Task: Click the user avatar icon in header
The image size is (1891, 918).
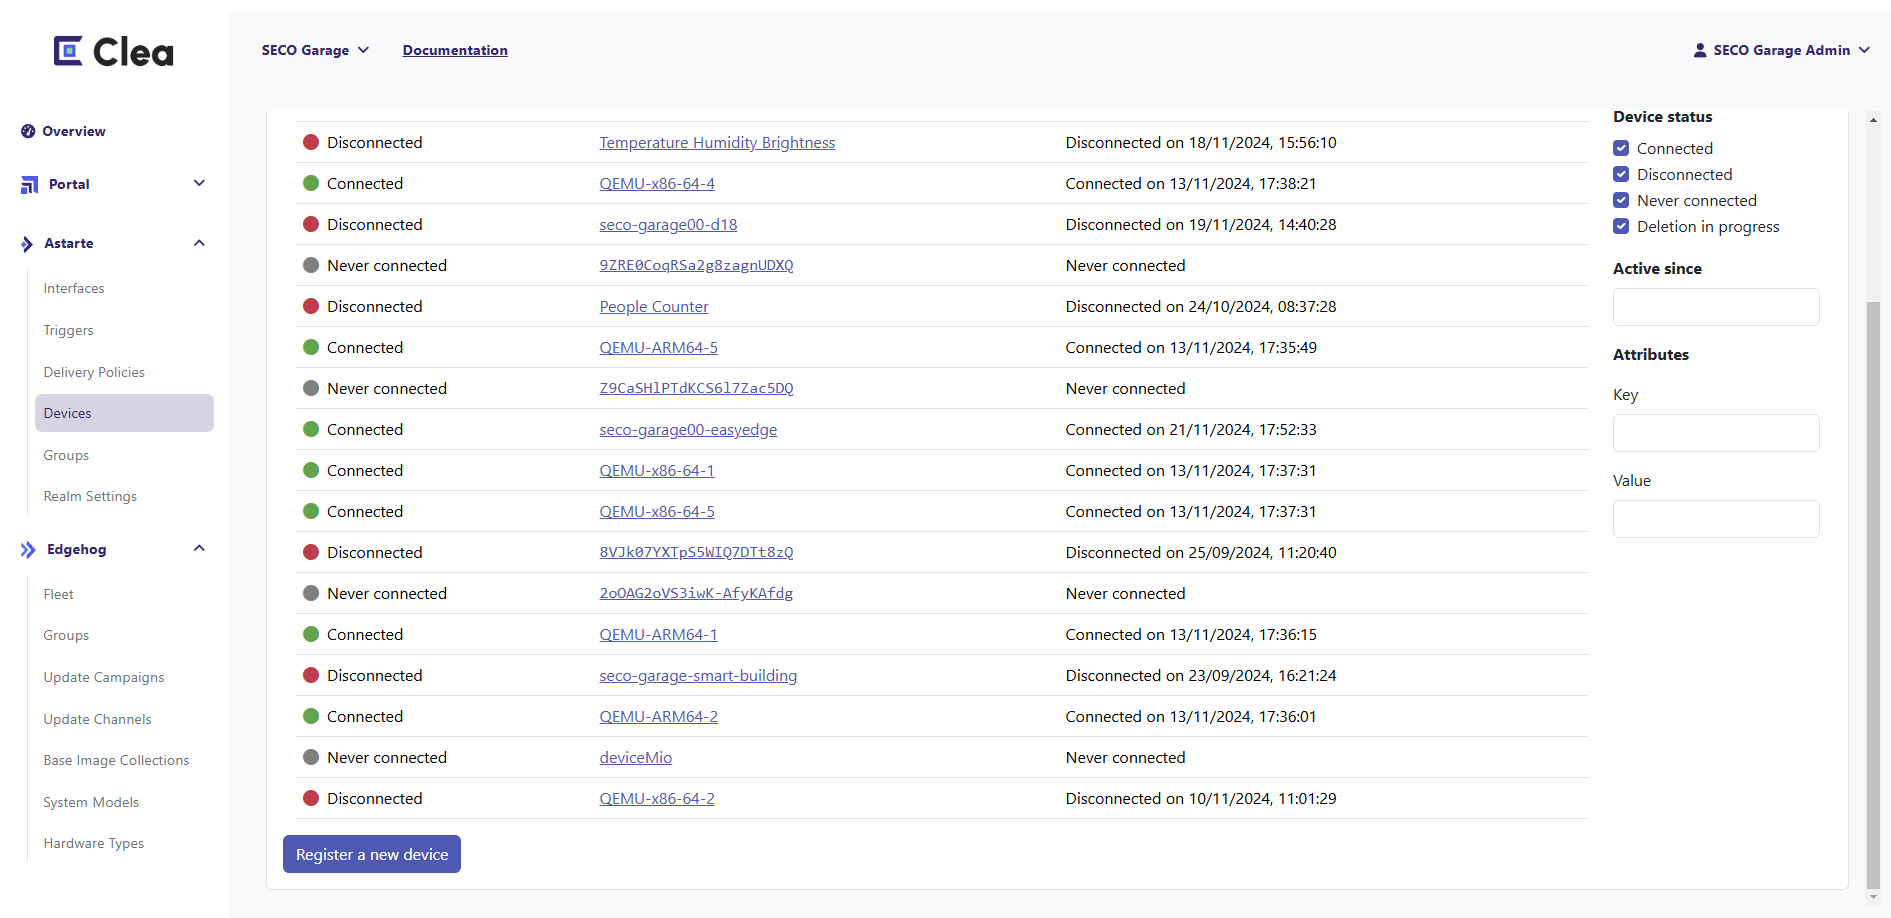Action: click(x=1699, y=50)
